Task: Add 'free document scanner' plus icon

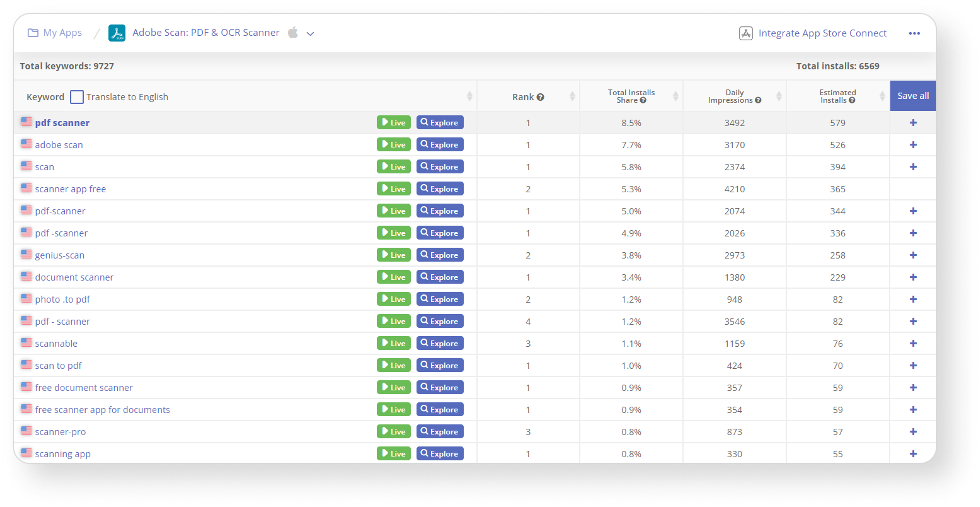Action: (913, 388)
